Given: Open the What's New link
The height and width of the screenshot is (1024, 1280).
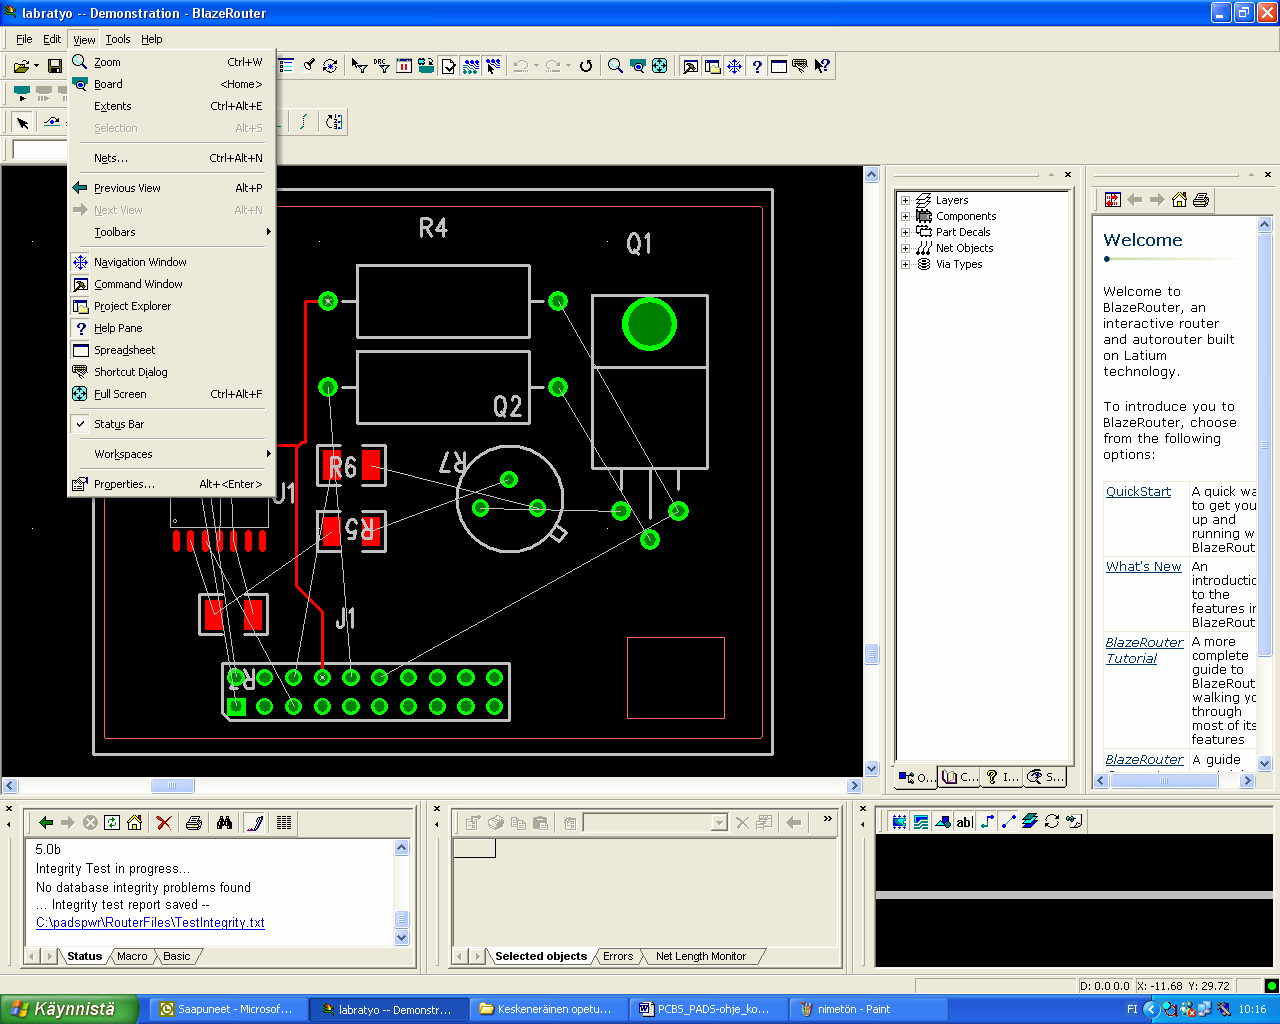Looking at the screenshot, I should pos(1144,566).
